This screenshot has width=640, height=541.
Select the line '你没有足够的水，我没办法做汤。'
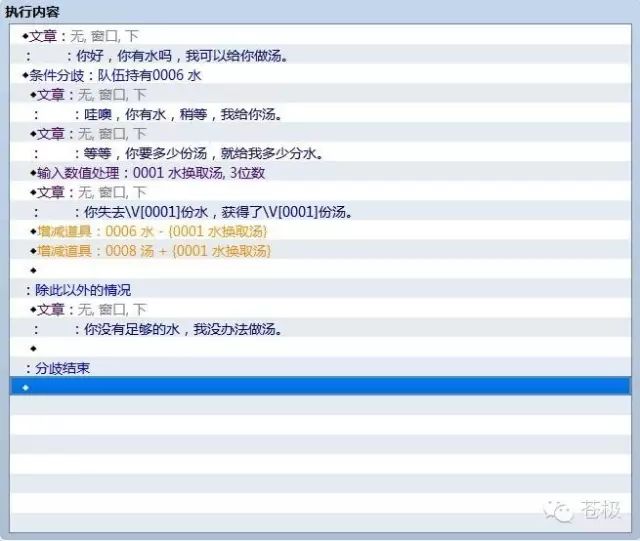pos(320,329)
